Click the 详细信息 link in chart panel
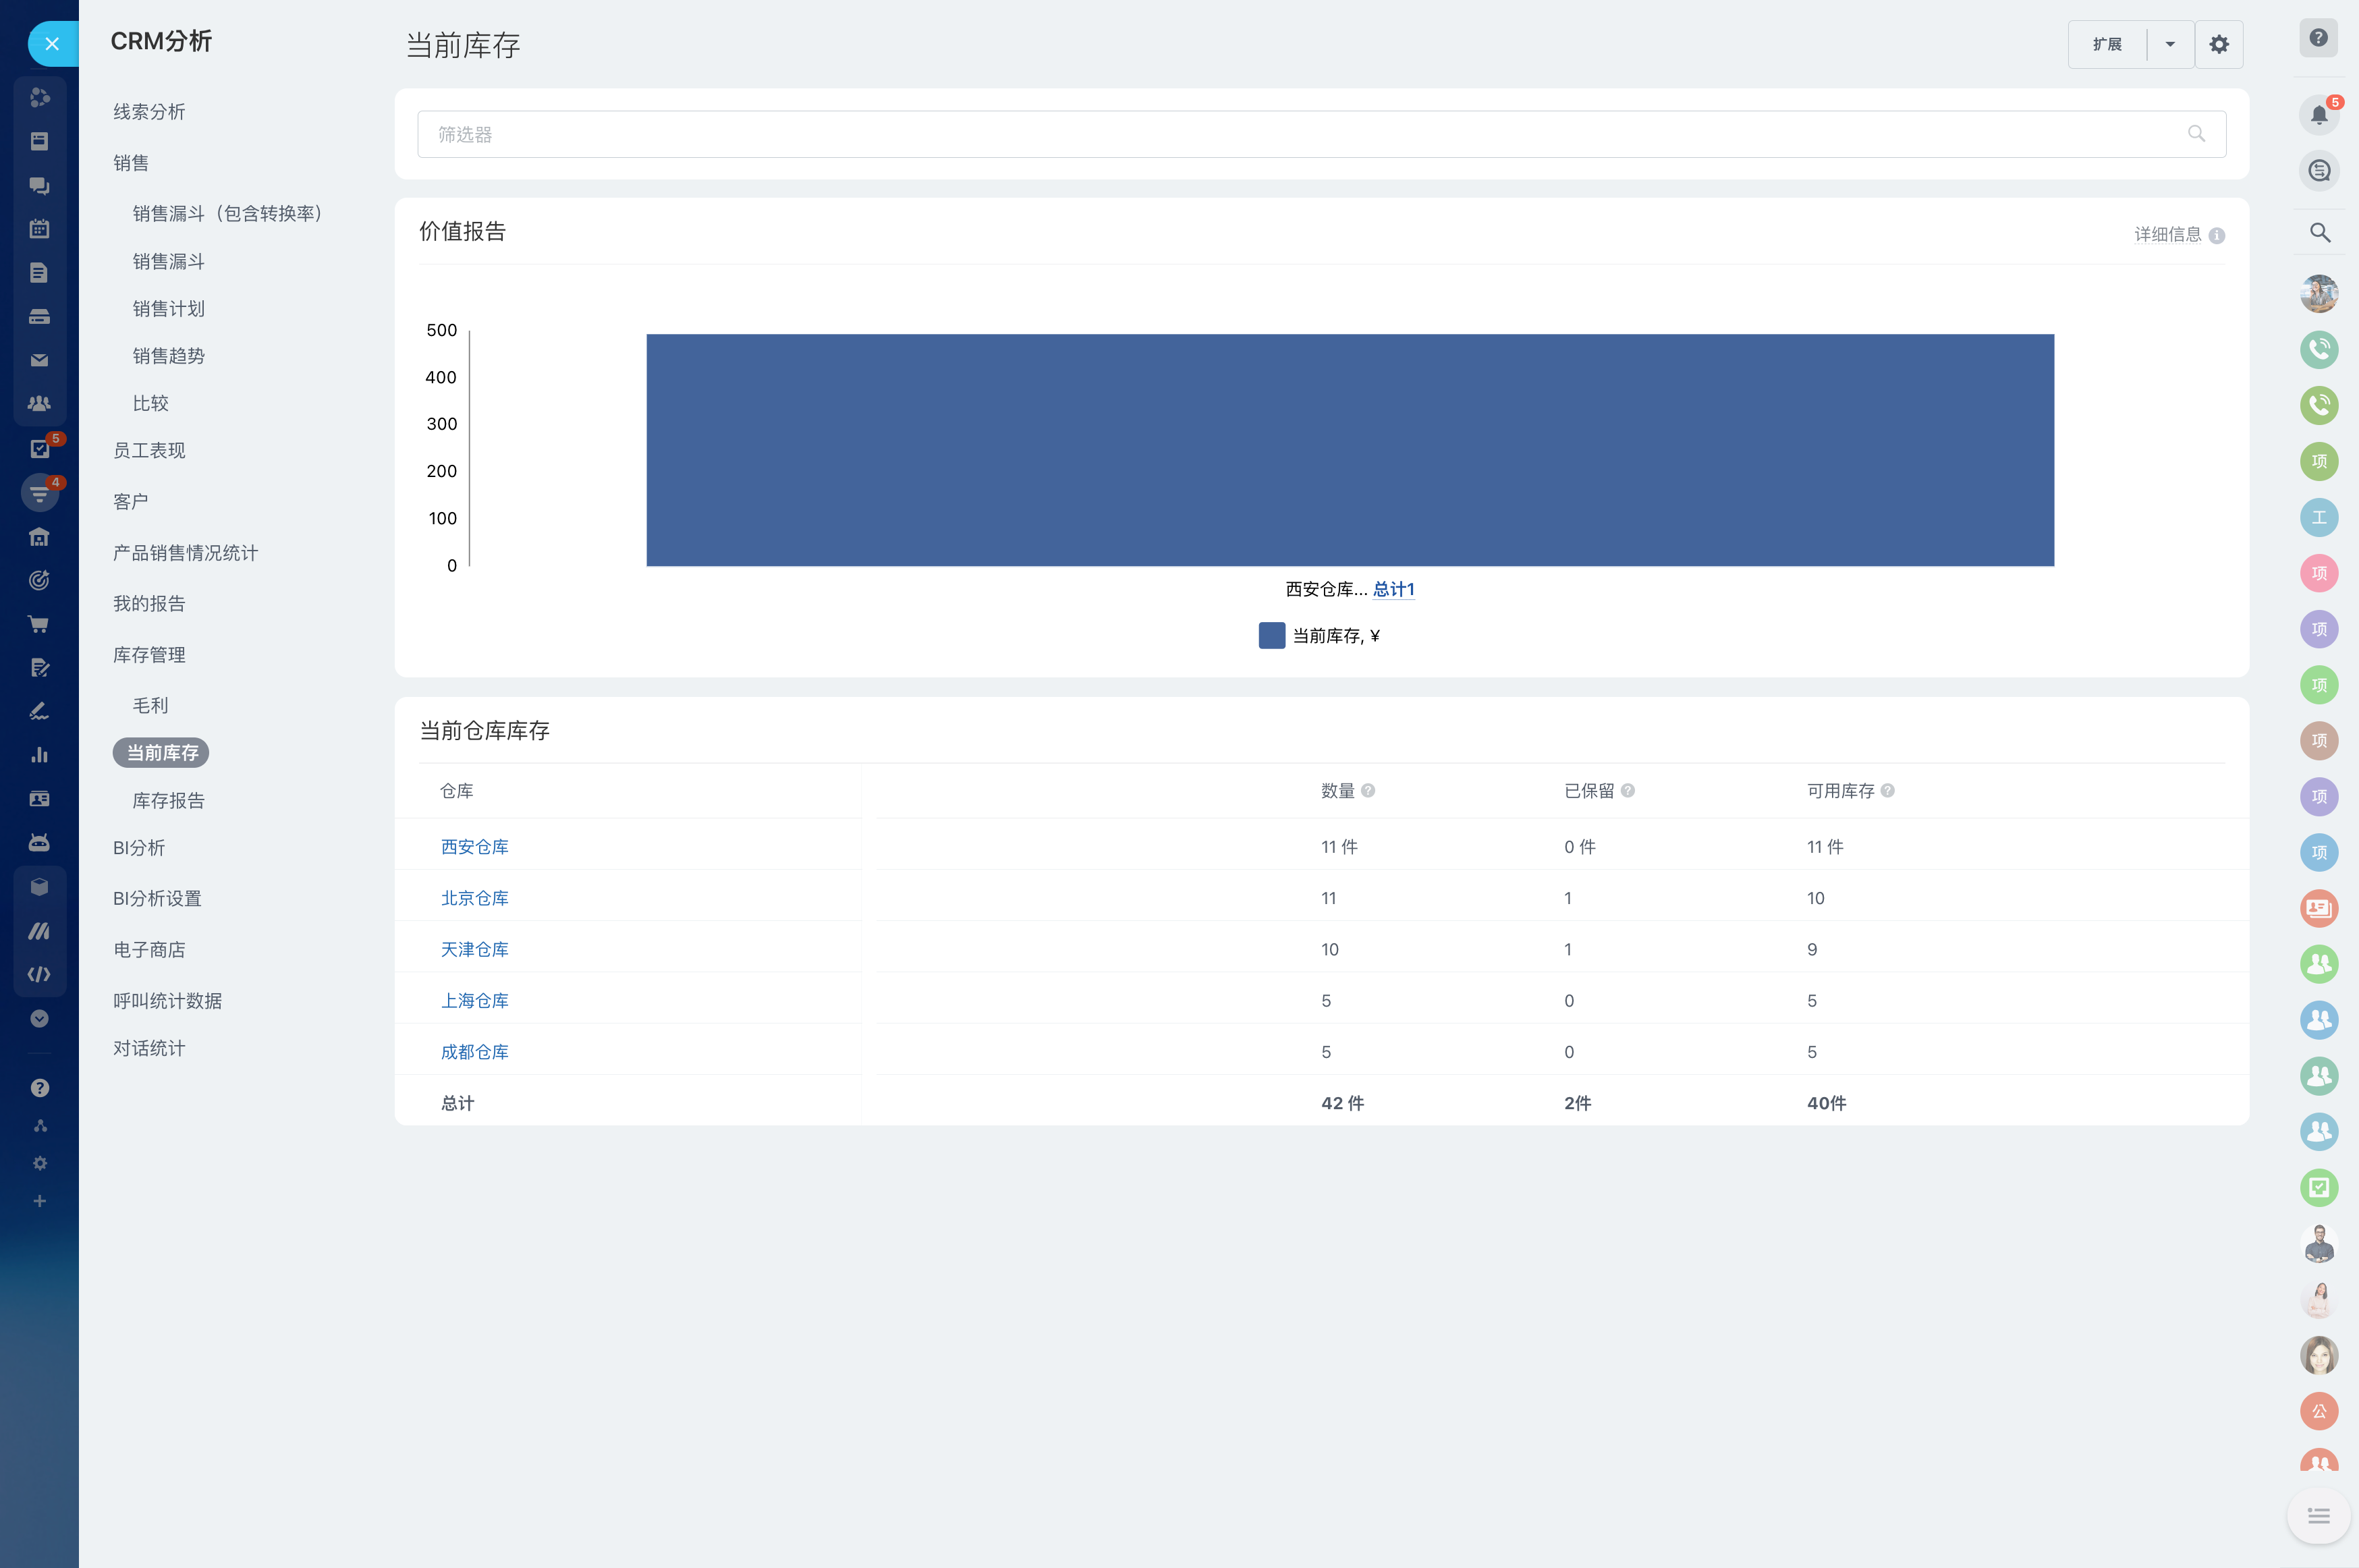This screenshot has height=1568, width=2359. 2168,234
